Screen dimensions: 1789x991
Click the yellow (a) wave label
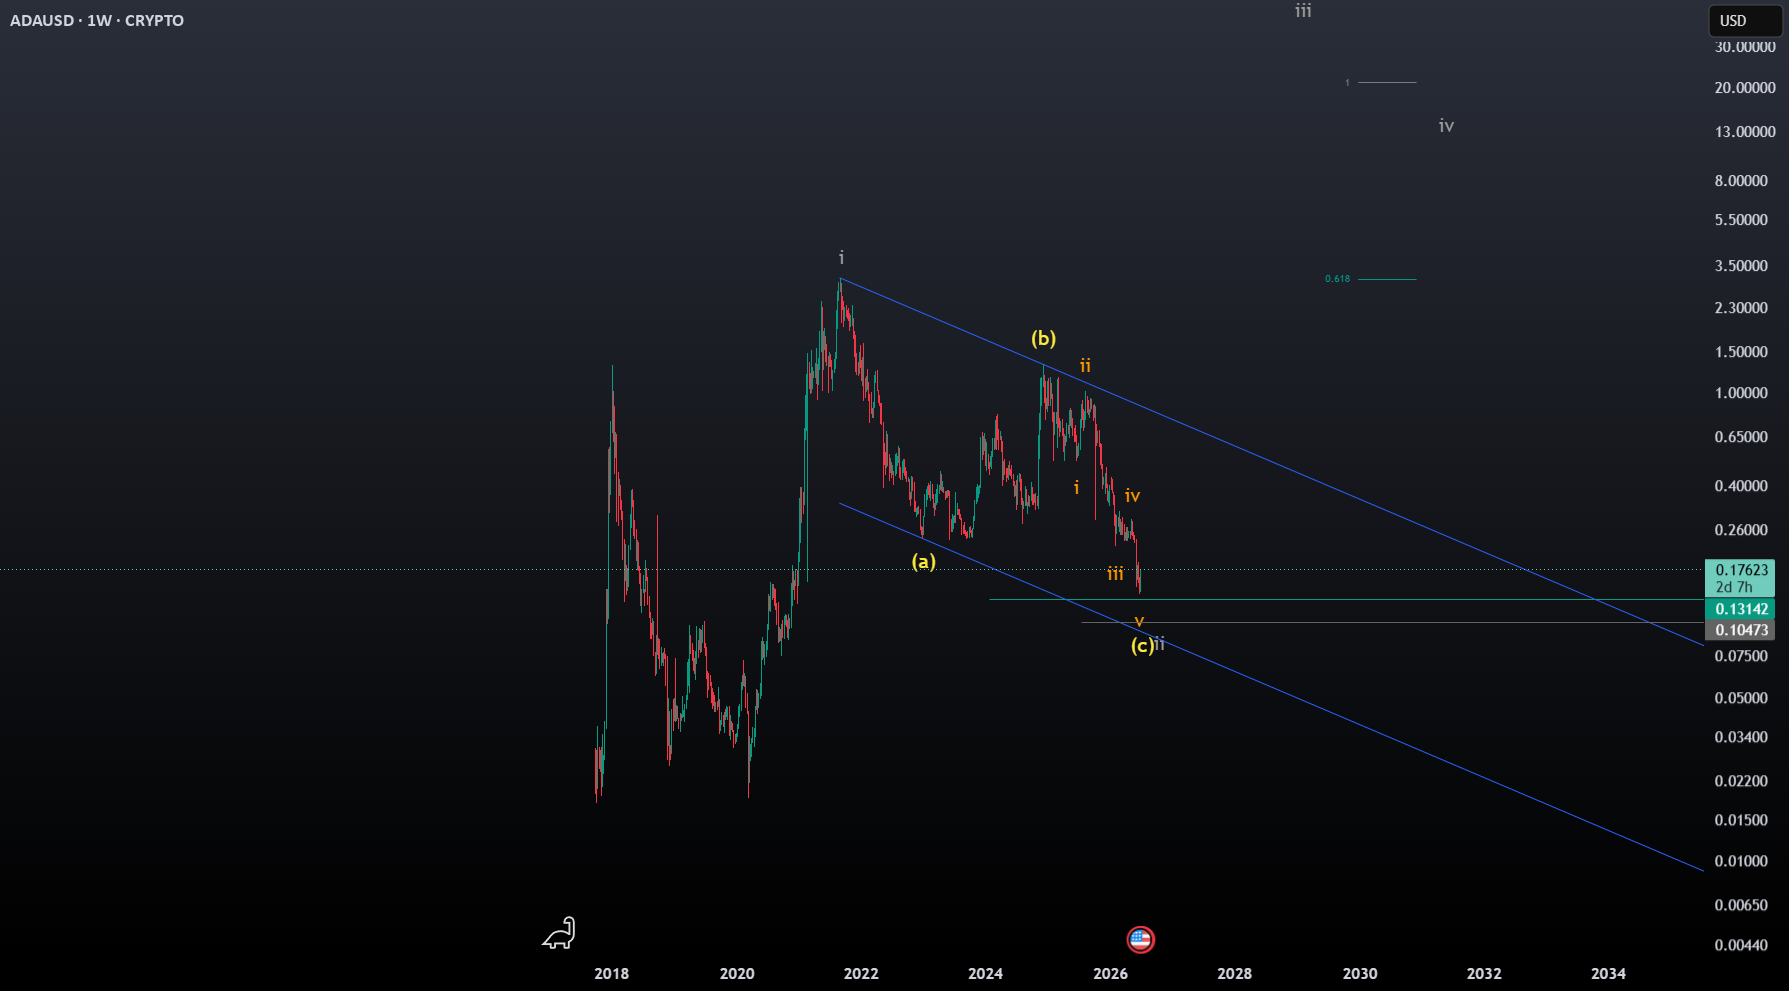pyautogui.click(x=923, y=561)
